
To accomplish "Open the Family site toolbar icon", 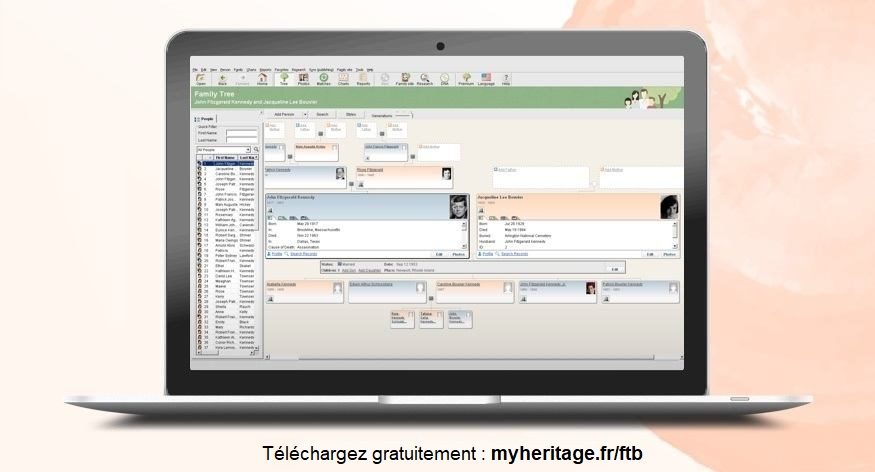I will point(405,79).
